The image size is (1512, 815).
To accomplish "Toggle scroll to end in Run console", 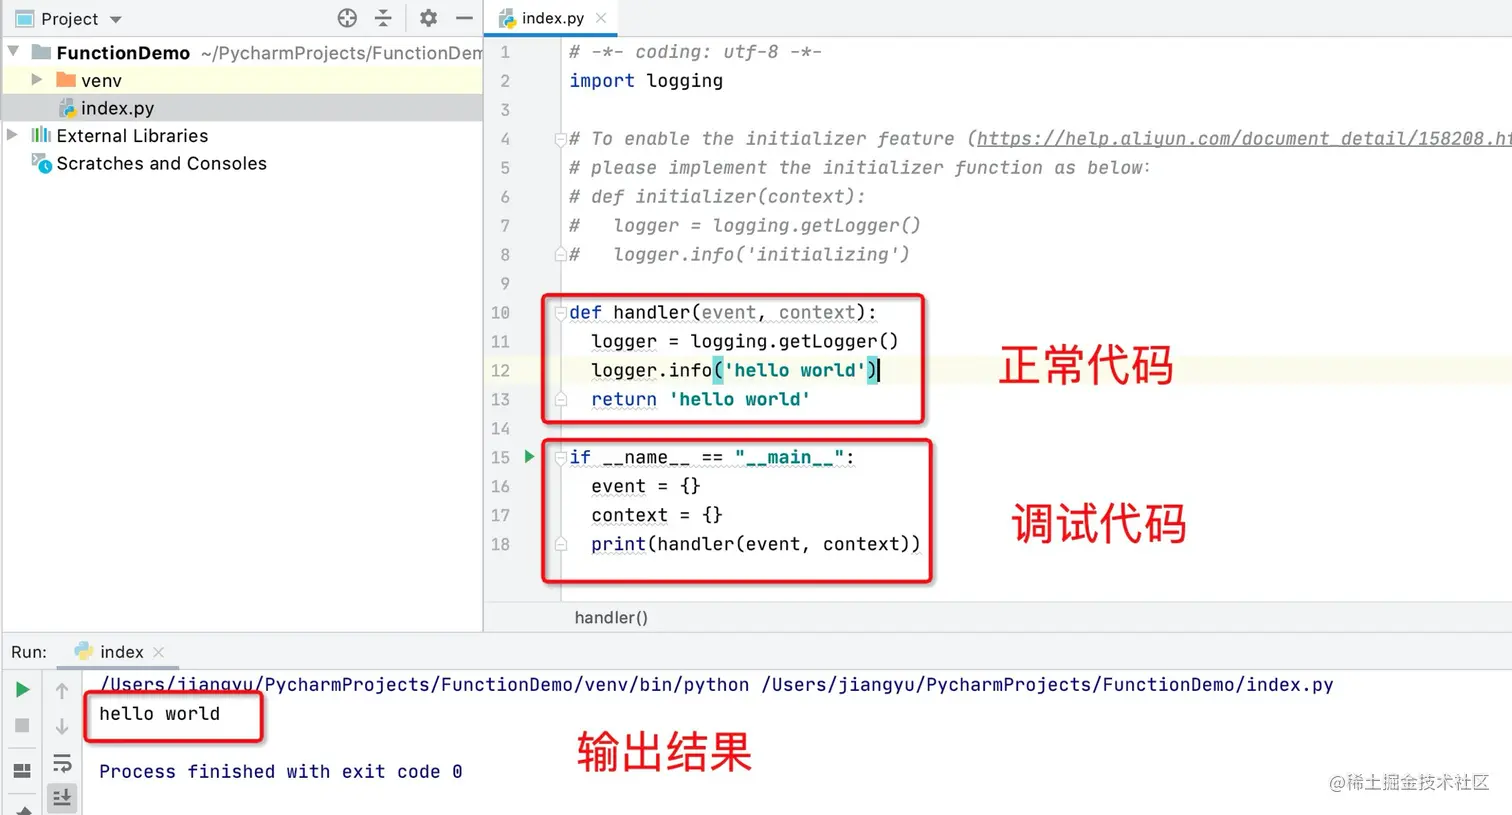I will pos(62,798).
